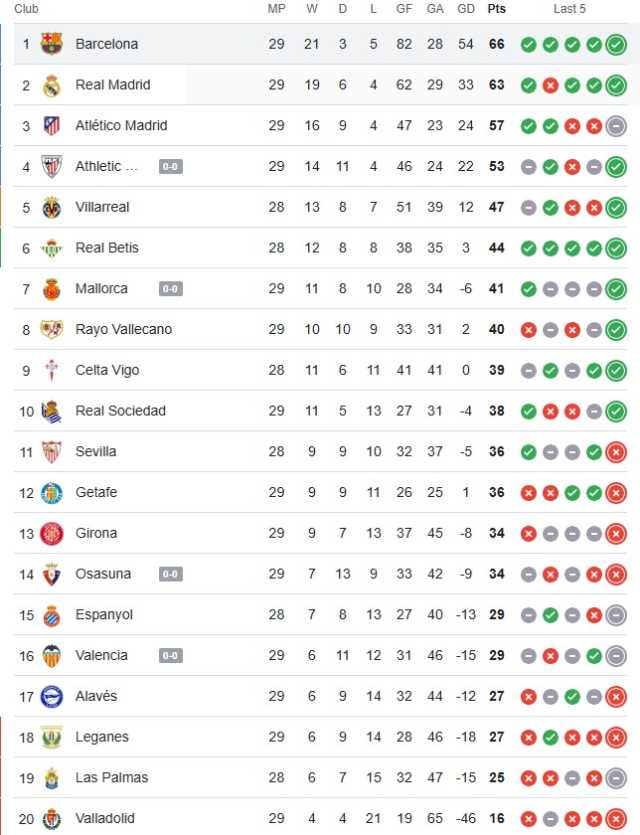Open the Rayo Vallecano team link

[124, 329]
